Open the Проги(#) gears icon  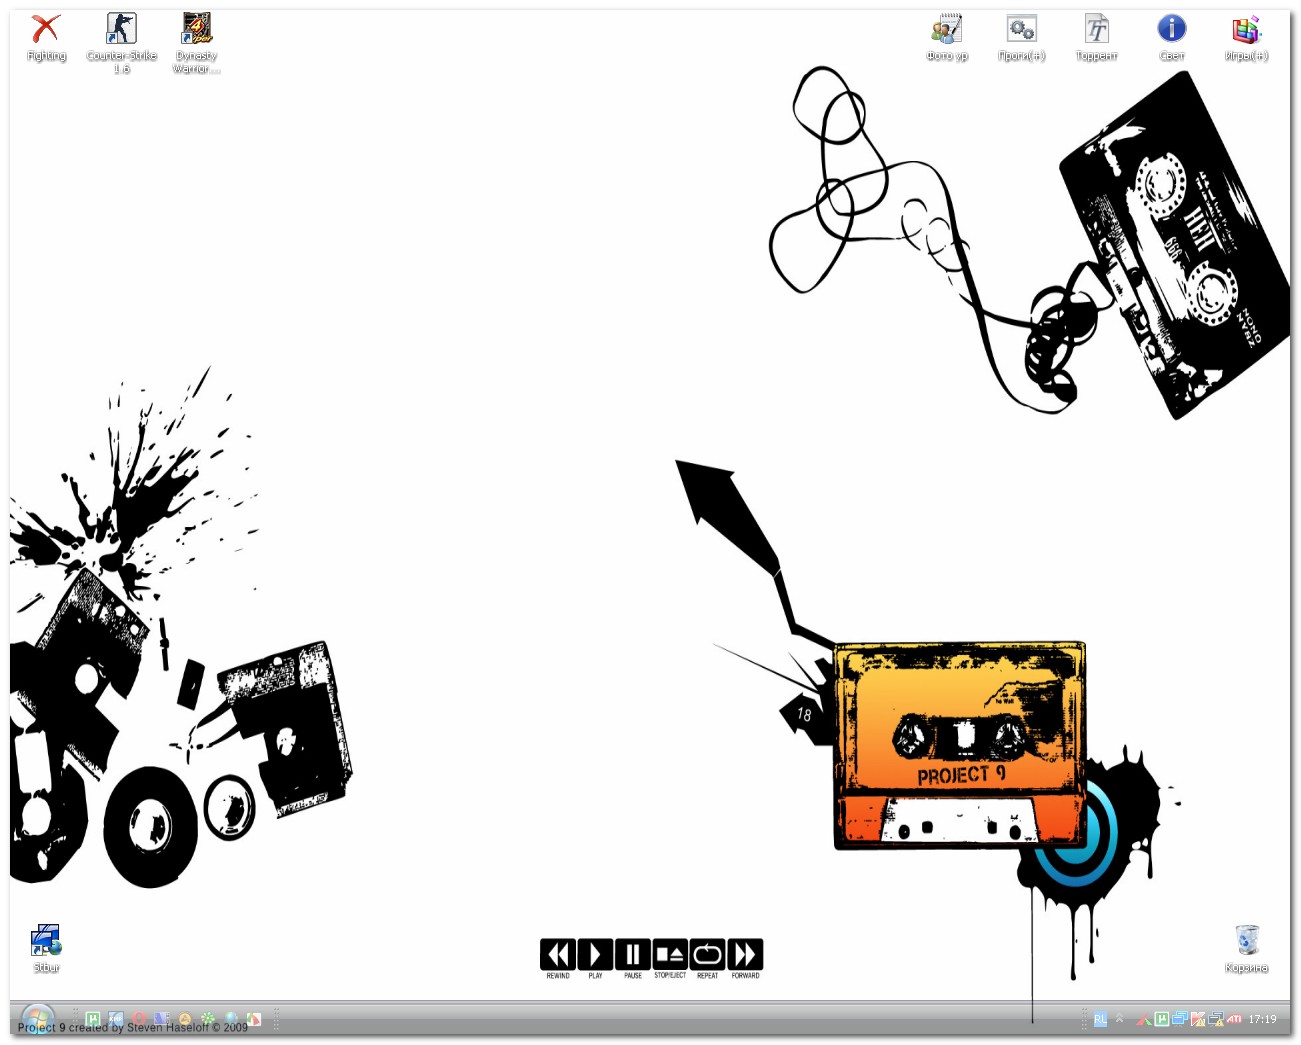click(x=1021, y=30)
